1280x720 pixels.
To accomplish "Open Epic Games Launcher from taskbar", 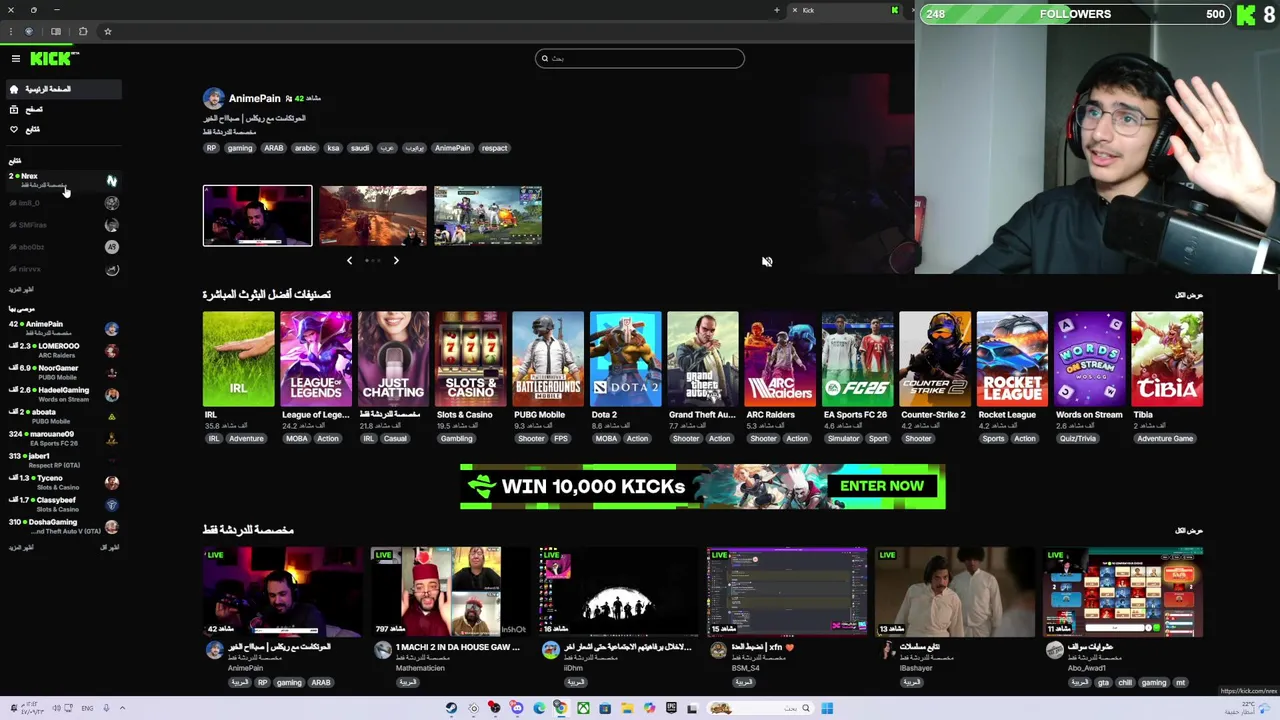I will 671,708.
